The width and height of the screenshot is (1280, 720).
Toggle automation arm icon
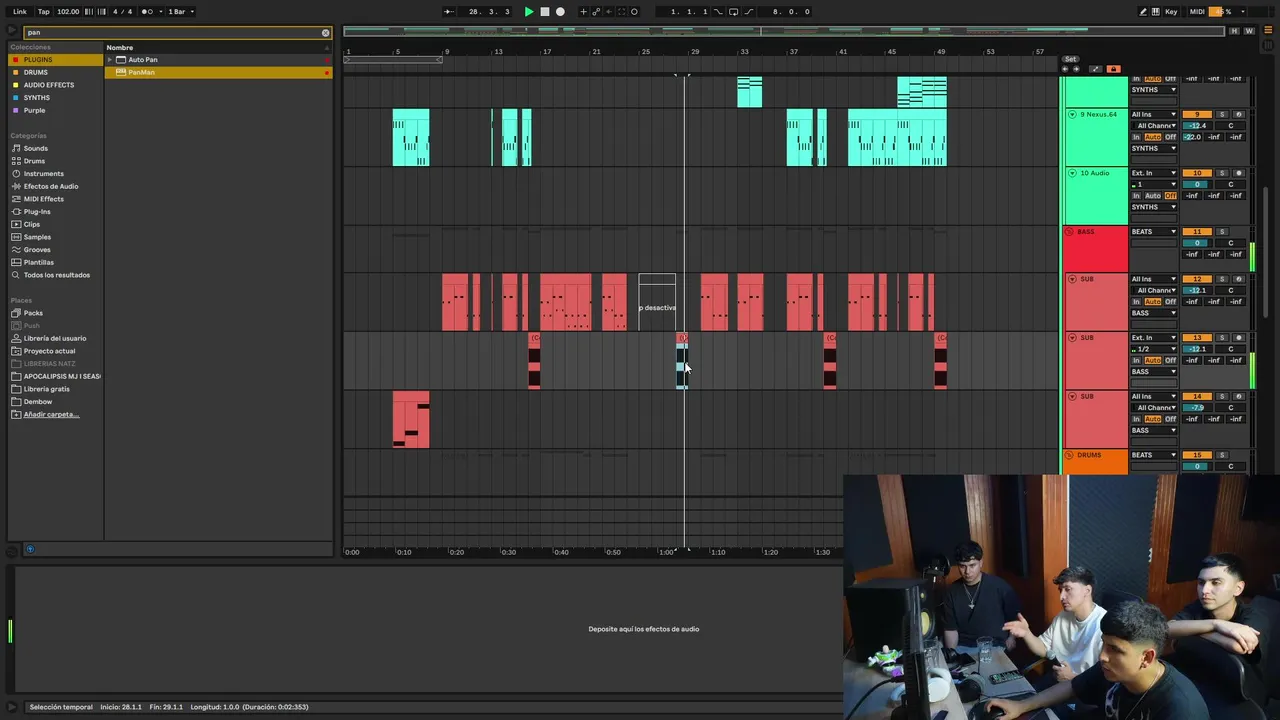pyautogui.click(x=597, y=12)
